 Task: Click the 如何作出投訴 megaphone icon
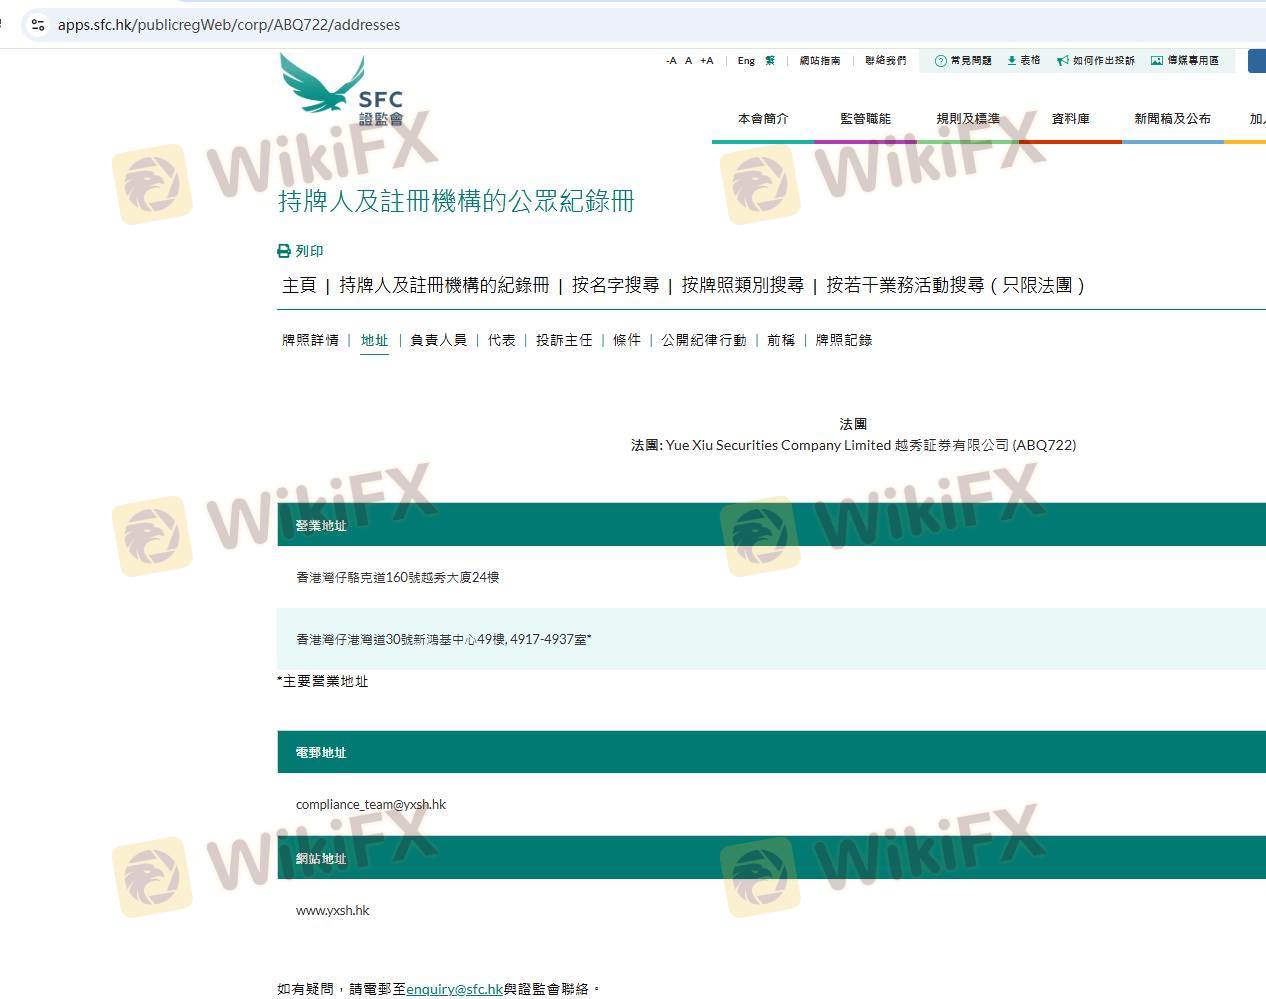coord(1063,61)
